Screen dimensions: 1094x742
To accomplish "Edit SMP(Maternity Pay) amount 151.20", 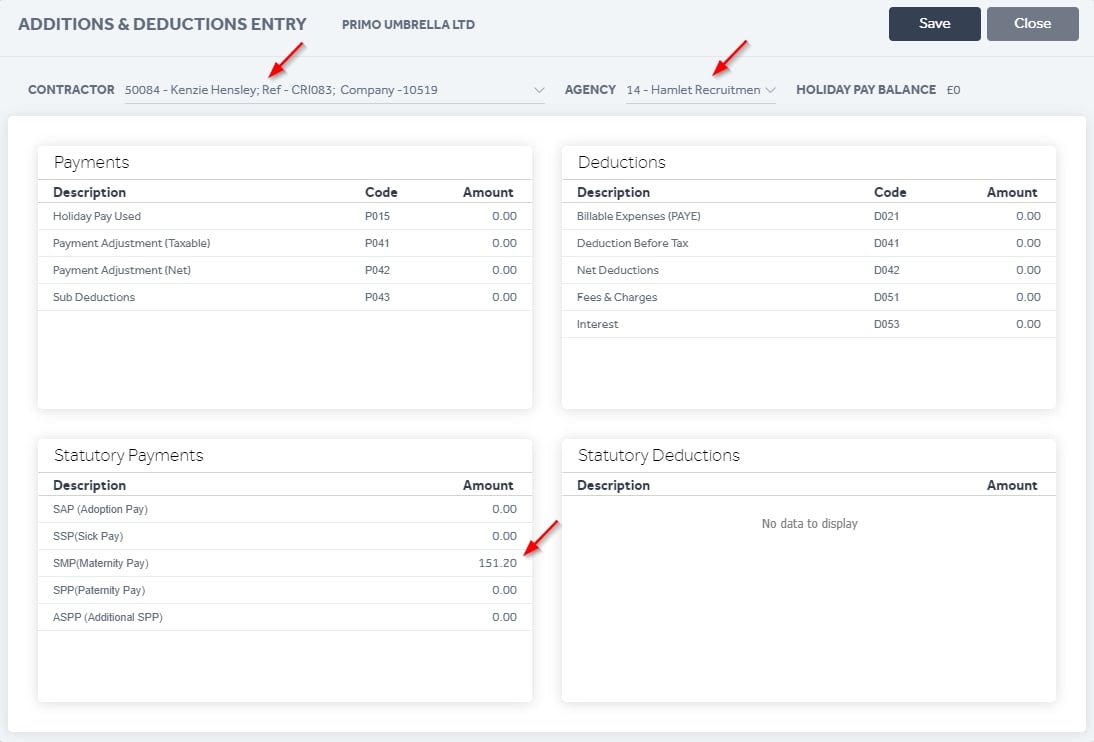I will (x=497, y=563).
